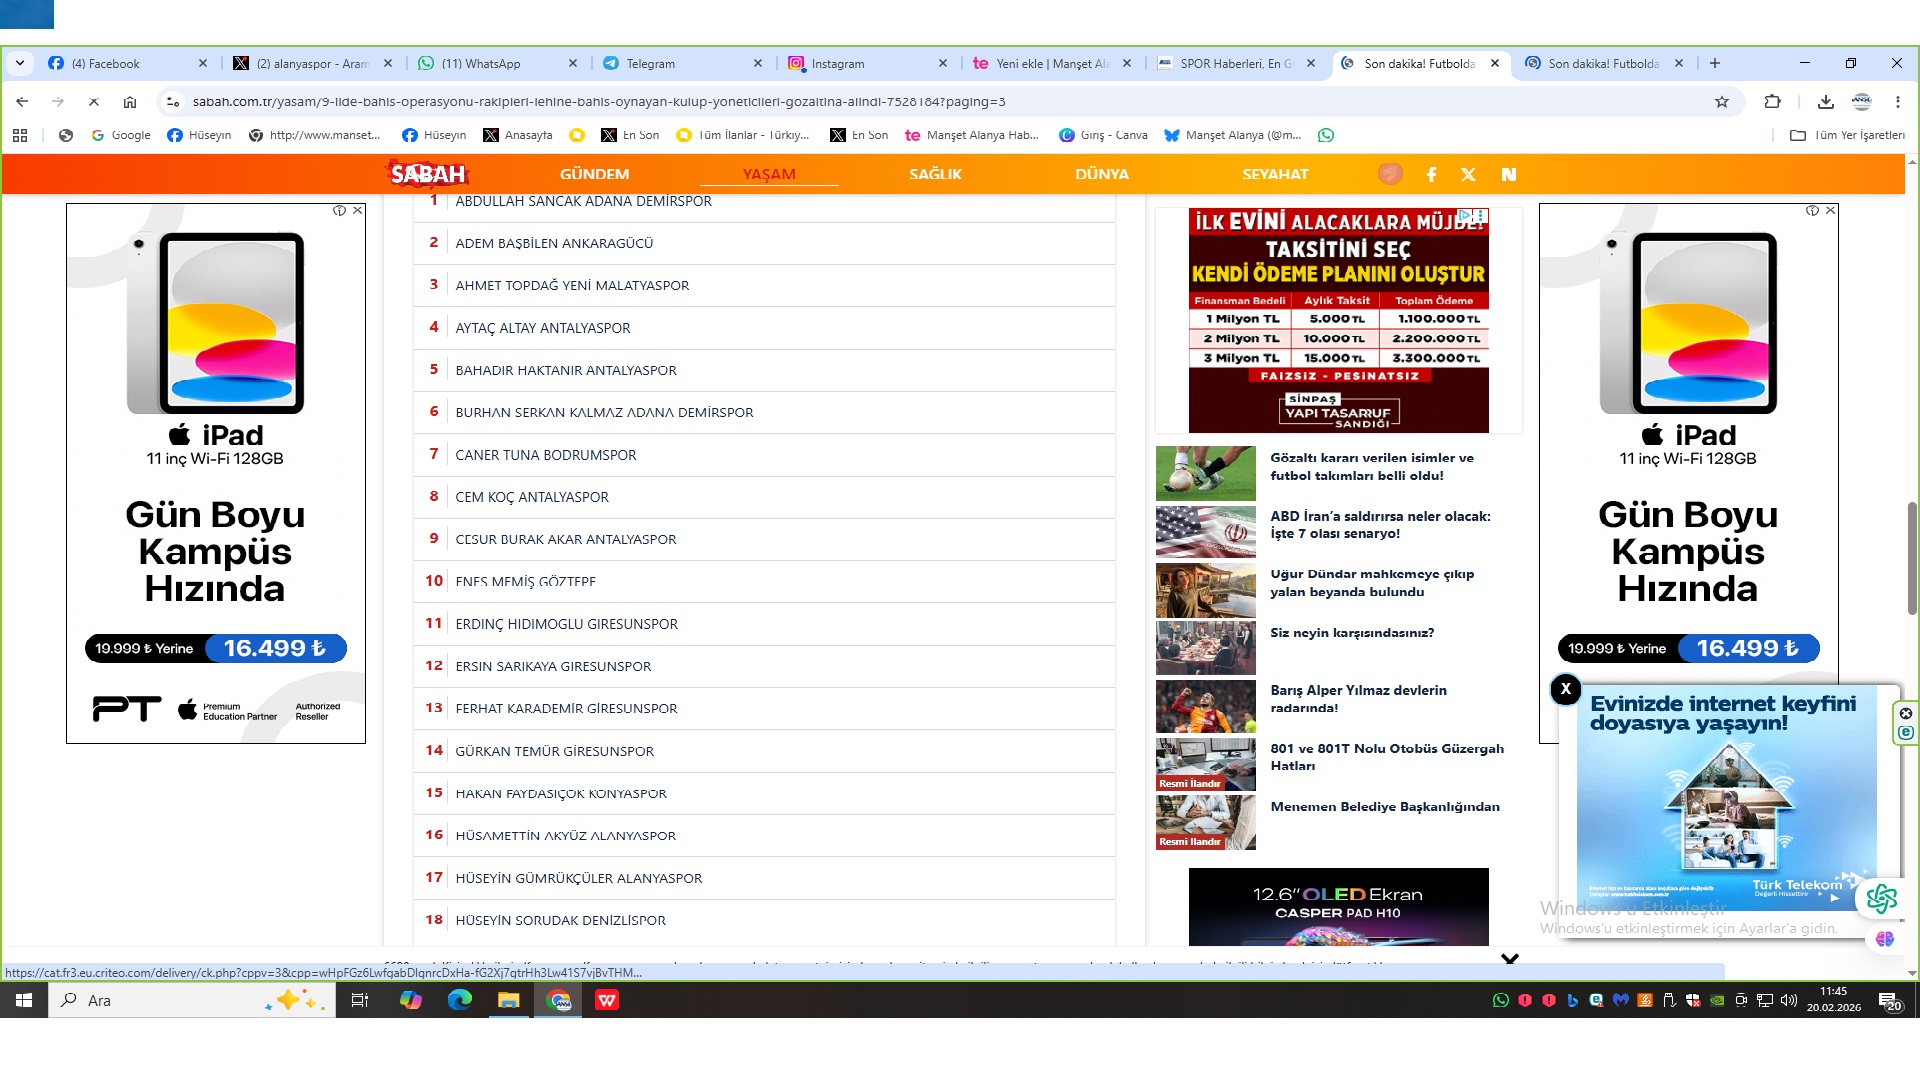Switch to the WhatsApp browser tab
Image resolution: width=1920 pixels, height=1080 pixels.
481,63
